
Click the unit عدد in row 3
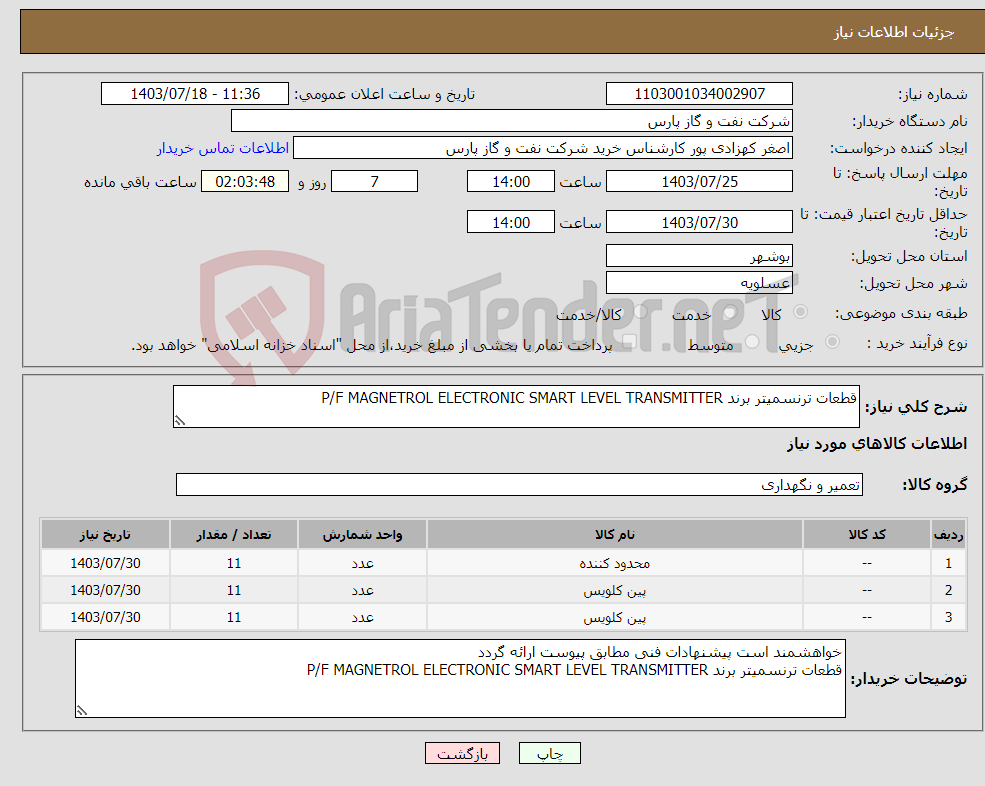(x=362, y=617)
